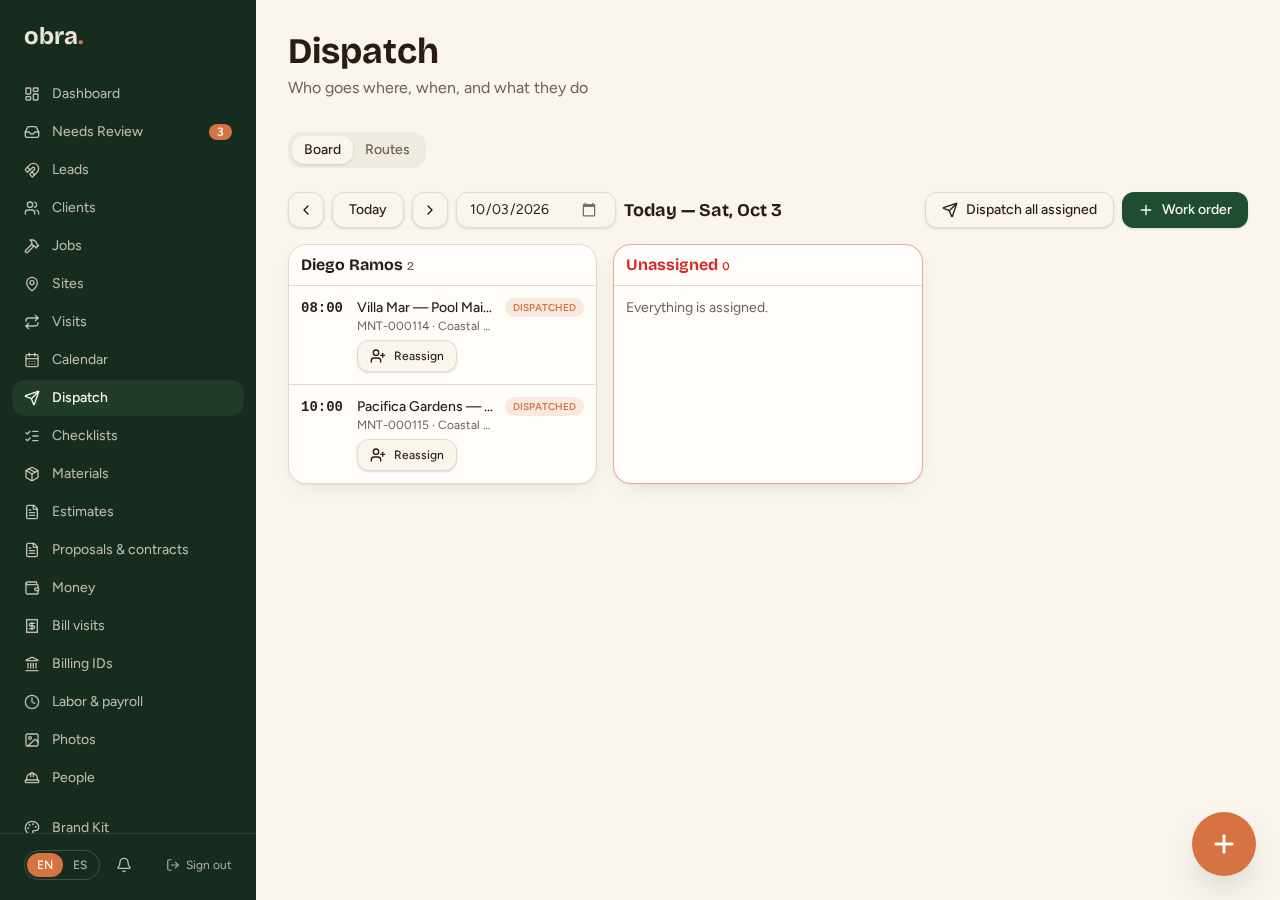Open the calendar picker icon in date field
The width and height of the screenshot is (1280, 900).
point(589,210)
